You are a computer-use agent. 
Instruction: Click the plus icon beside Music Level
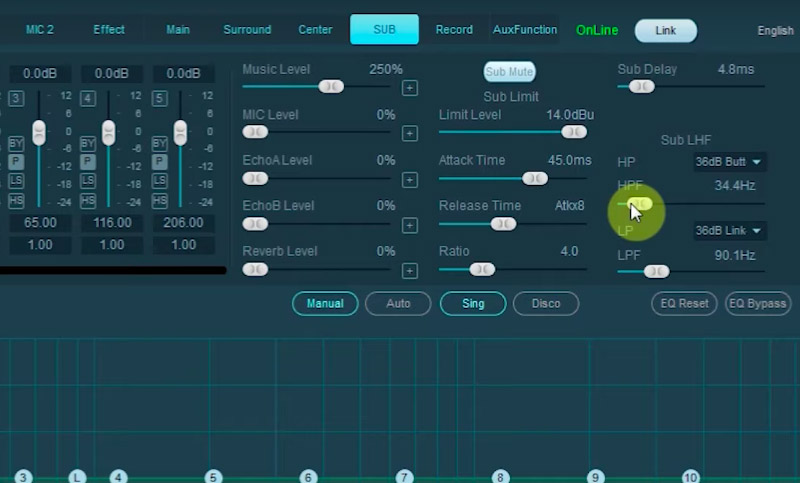point(410,88)
